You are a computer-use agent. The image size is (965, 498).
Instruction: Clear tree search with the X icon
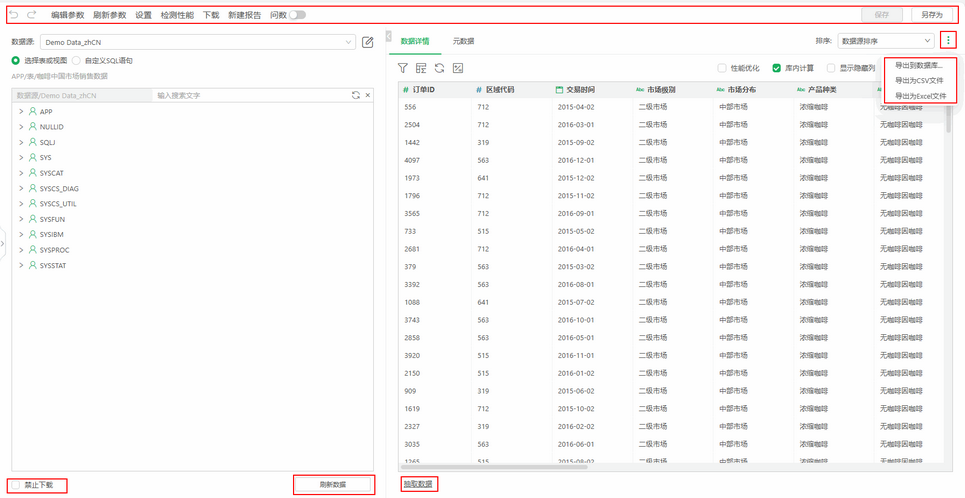[x=368, y=95]
